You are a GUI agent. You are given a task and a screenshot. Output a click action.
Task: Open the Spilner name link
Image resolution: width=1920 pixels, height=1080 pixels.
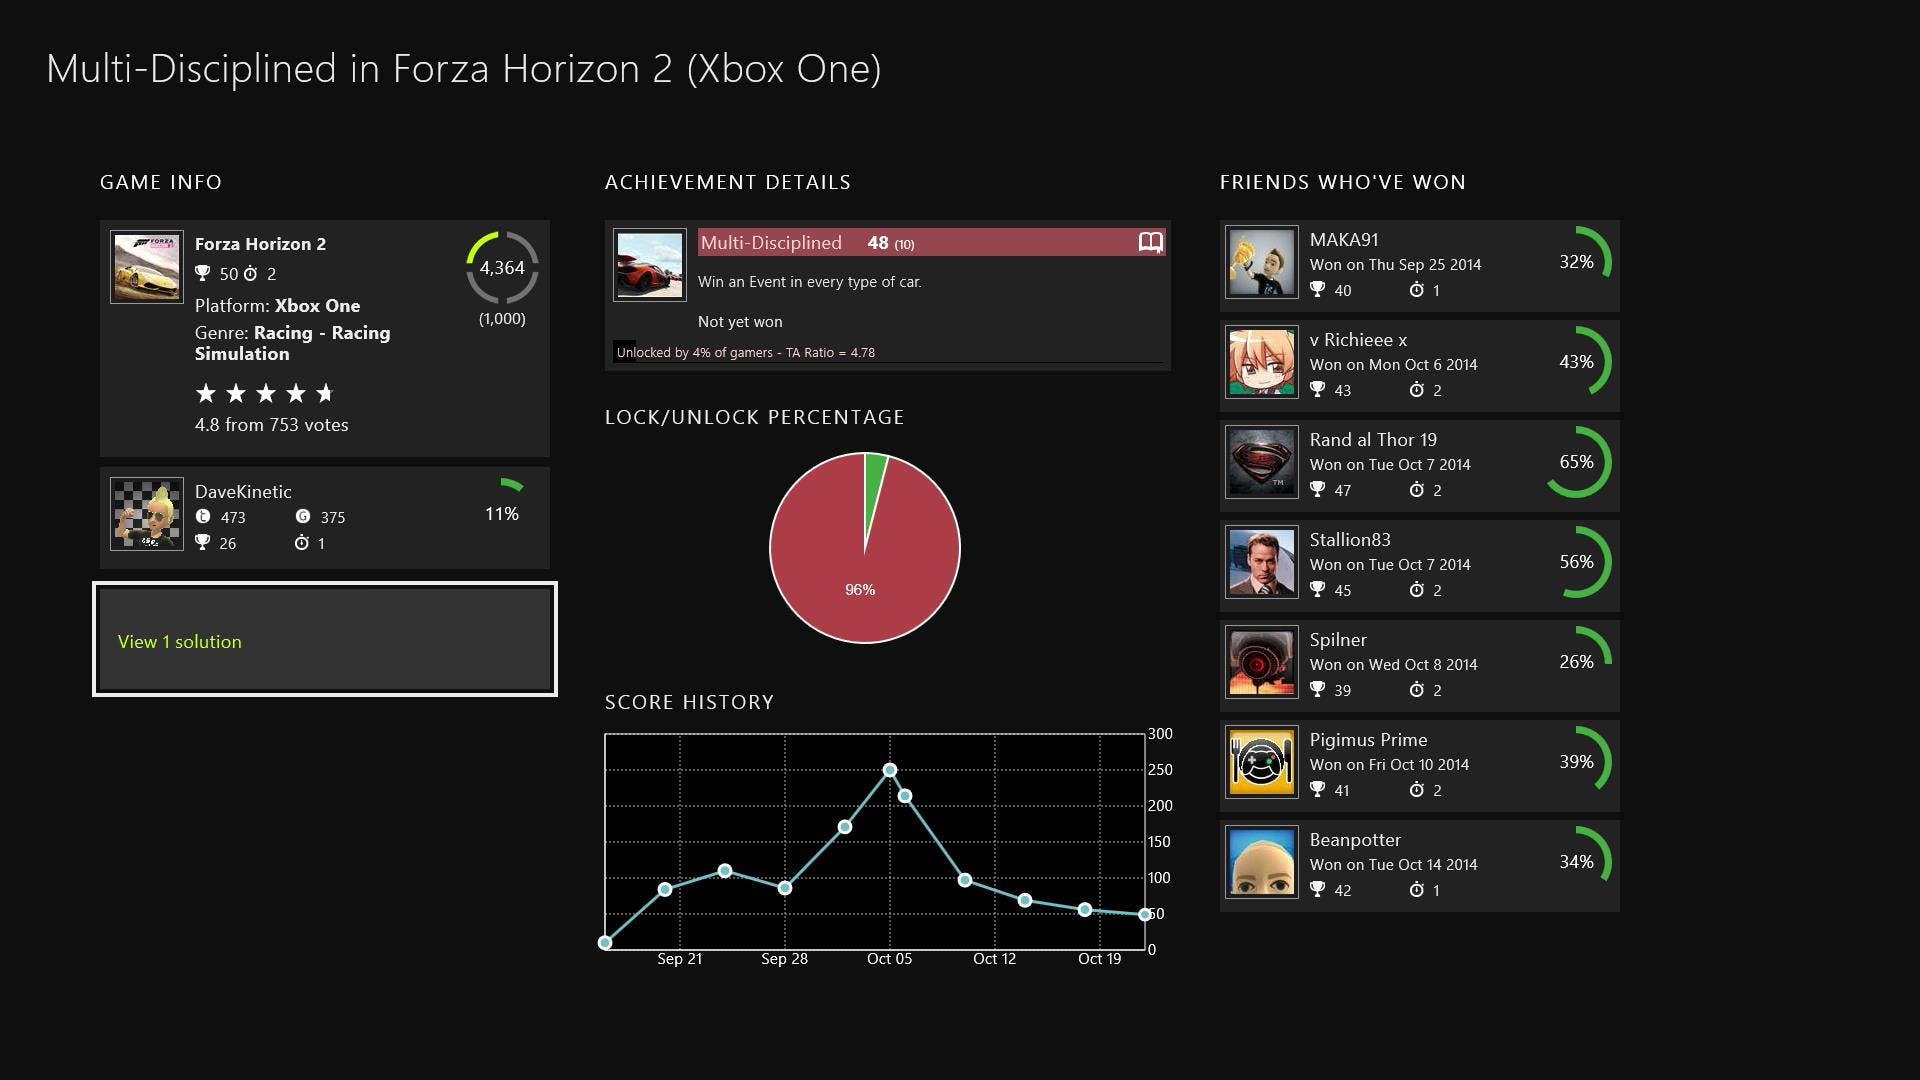[x=1338, y=640]
